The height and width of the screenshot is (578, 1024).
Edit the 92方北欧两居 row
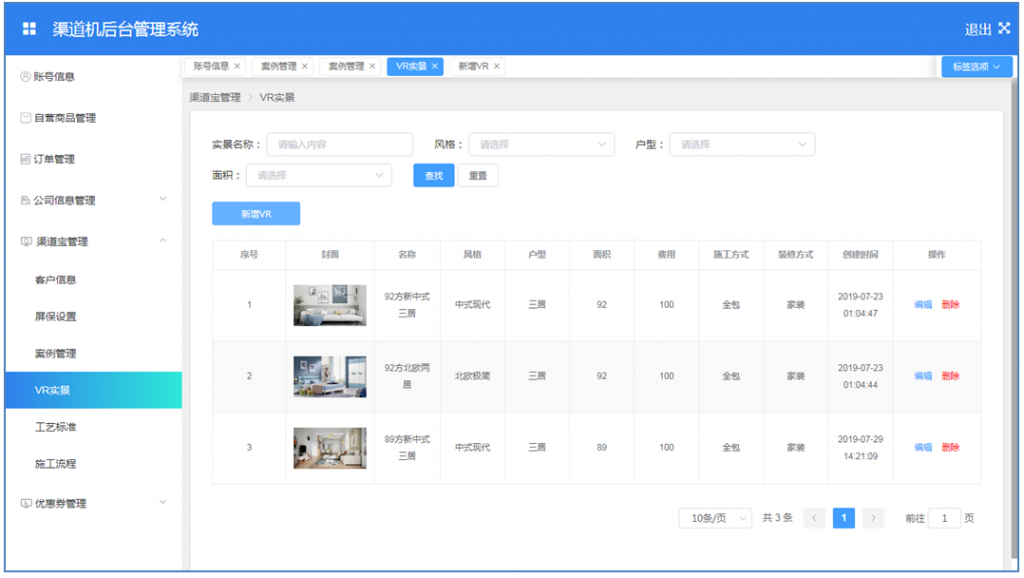click(x=923, y=376)
